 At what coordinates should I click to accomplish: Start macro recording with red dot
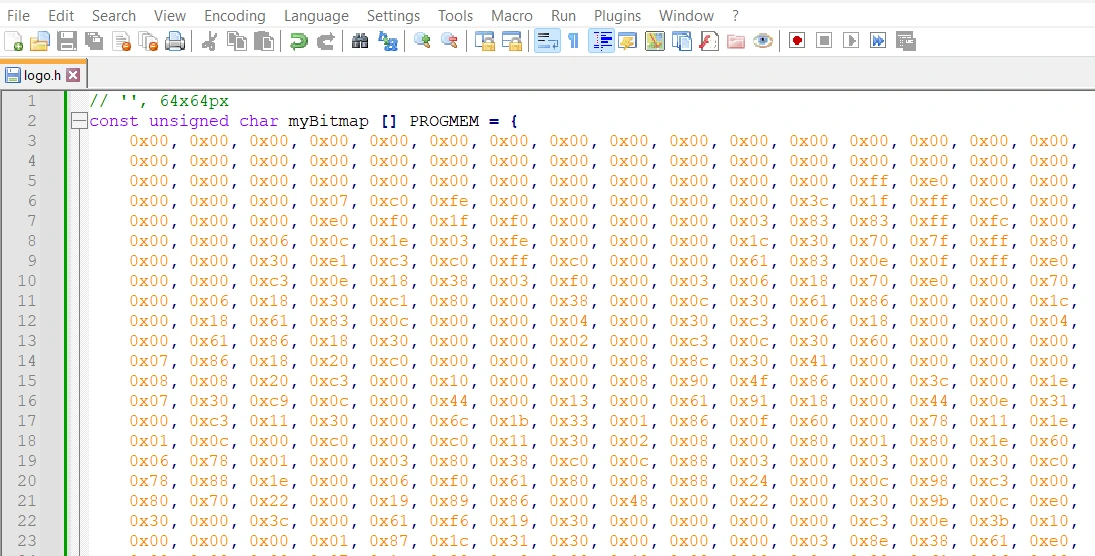click(x=797, y=41)
